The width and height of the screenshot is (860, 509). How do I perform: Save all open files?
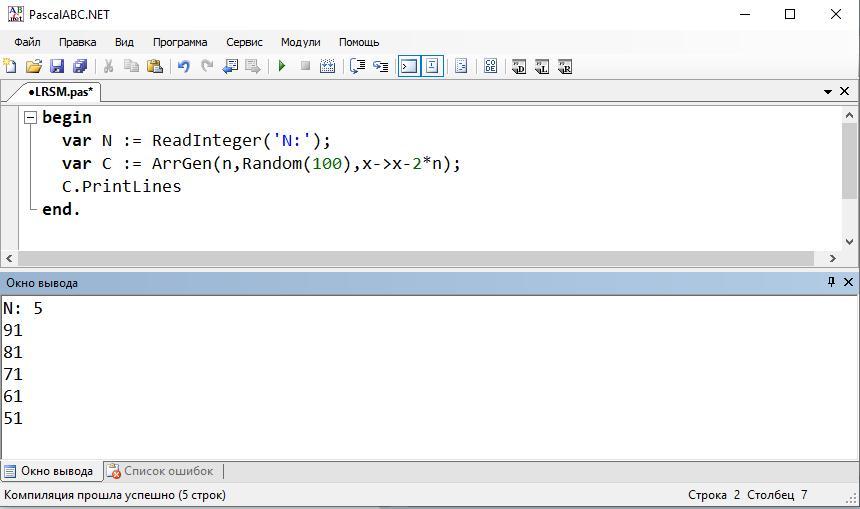80,66
